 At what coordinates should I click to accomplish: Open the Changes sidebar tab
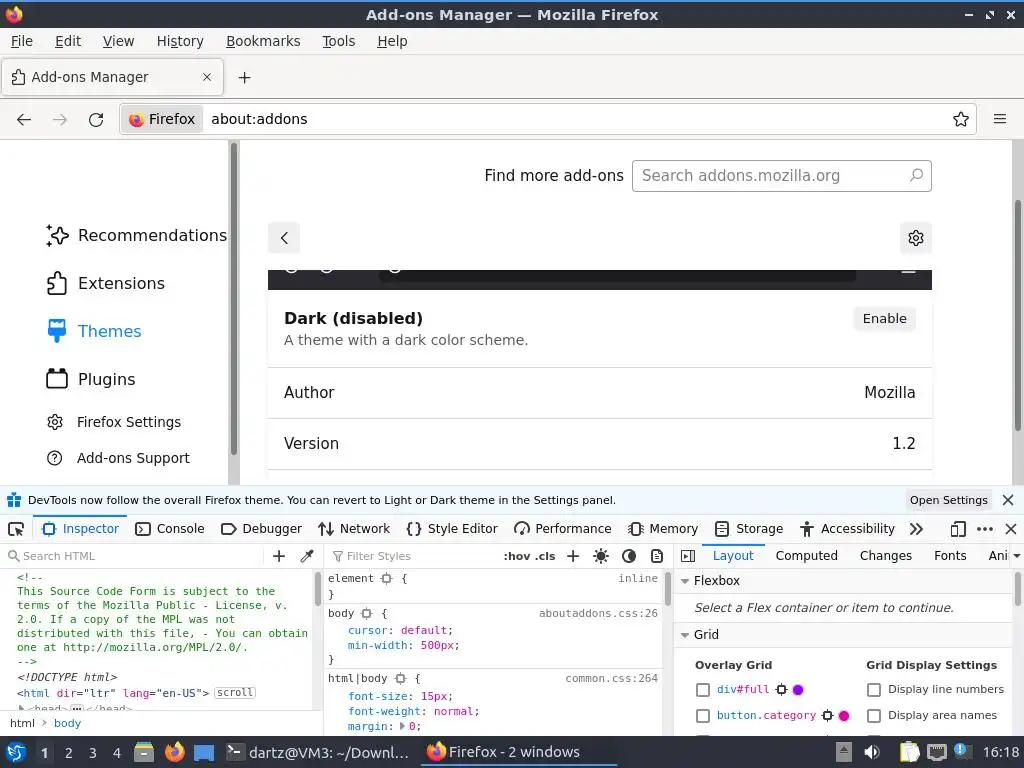coord(886,556)
